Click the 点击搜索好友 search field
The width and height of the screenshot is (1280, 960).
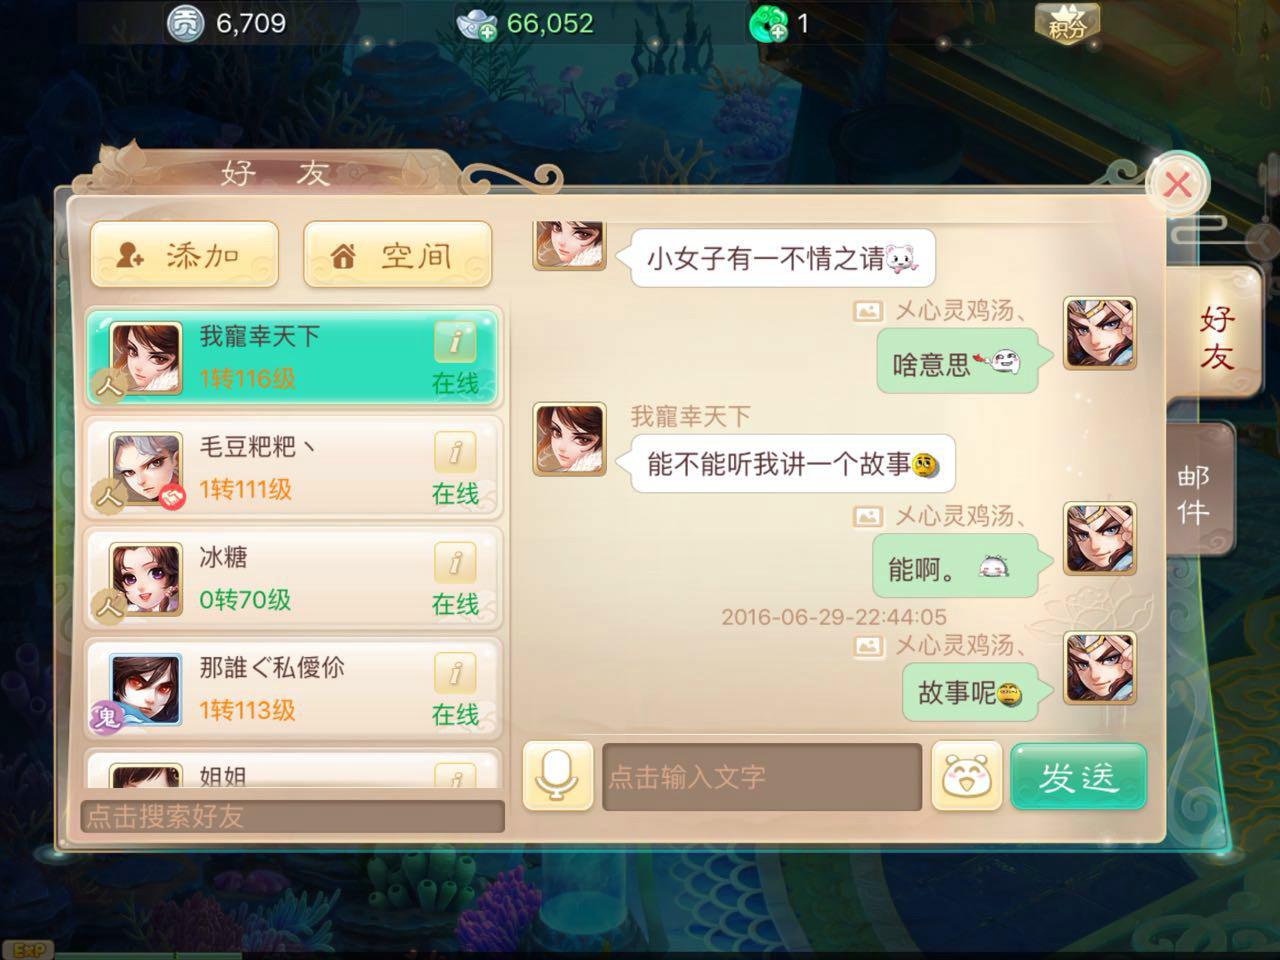[x=292, y=816]
